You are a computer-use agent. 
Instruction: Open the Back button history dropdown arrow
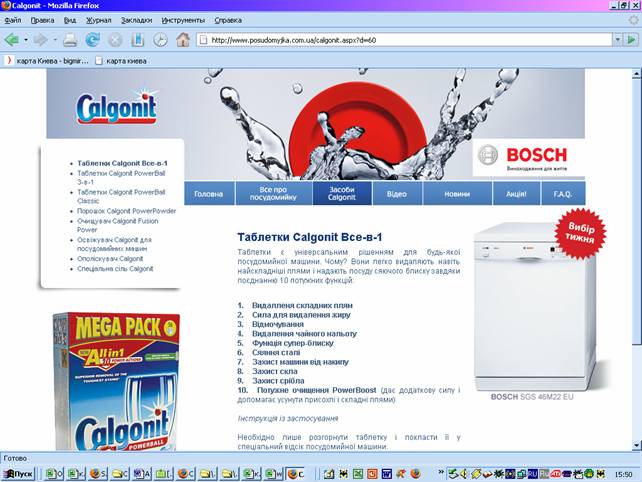(24, 40)
